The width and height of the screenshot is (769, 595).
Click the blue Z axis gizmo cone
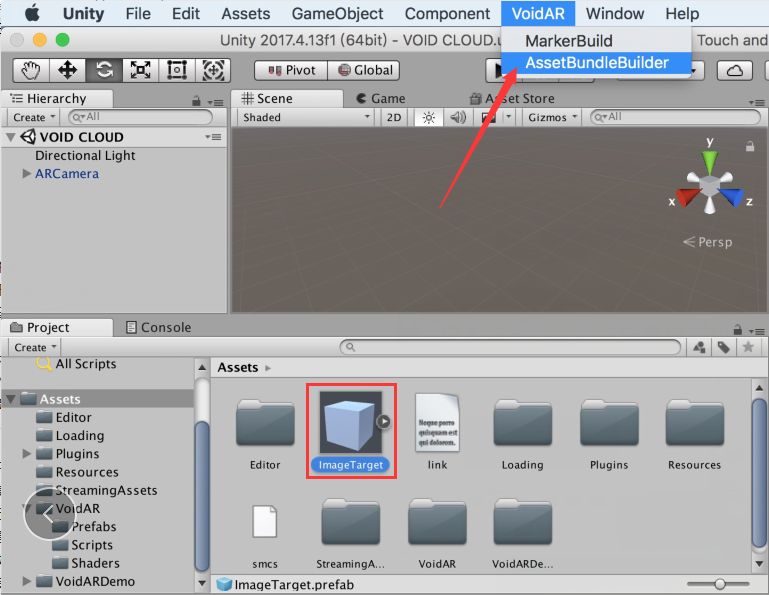(731, 196)
